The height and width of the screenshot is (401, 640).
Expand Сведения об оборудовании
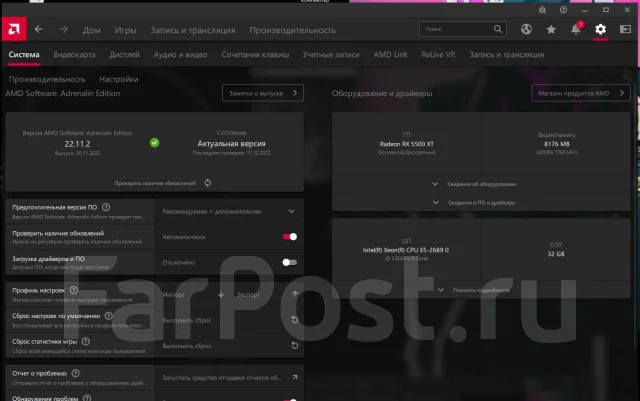[x=481, y=184]
